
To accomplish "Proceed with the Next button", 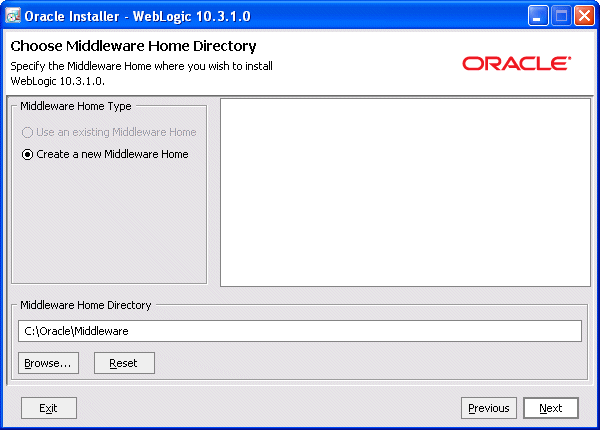I will click(x=551, y=408).
